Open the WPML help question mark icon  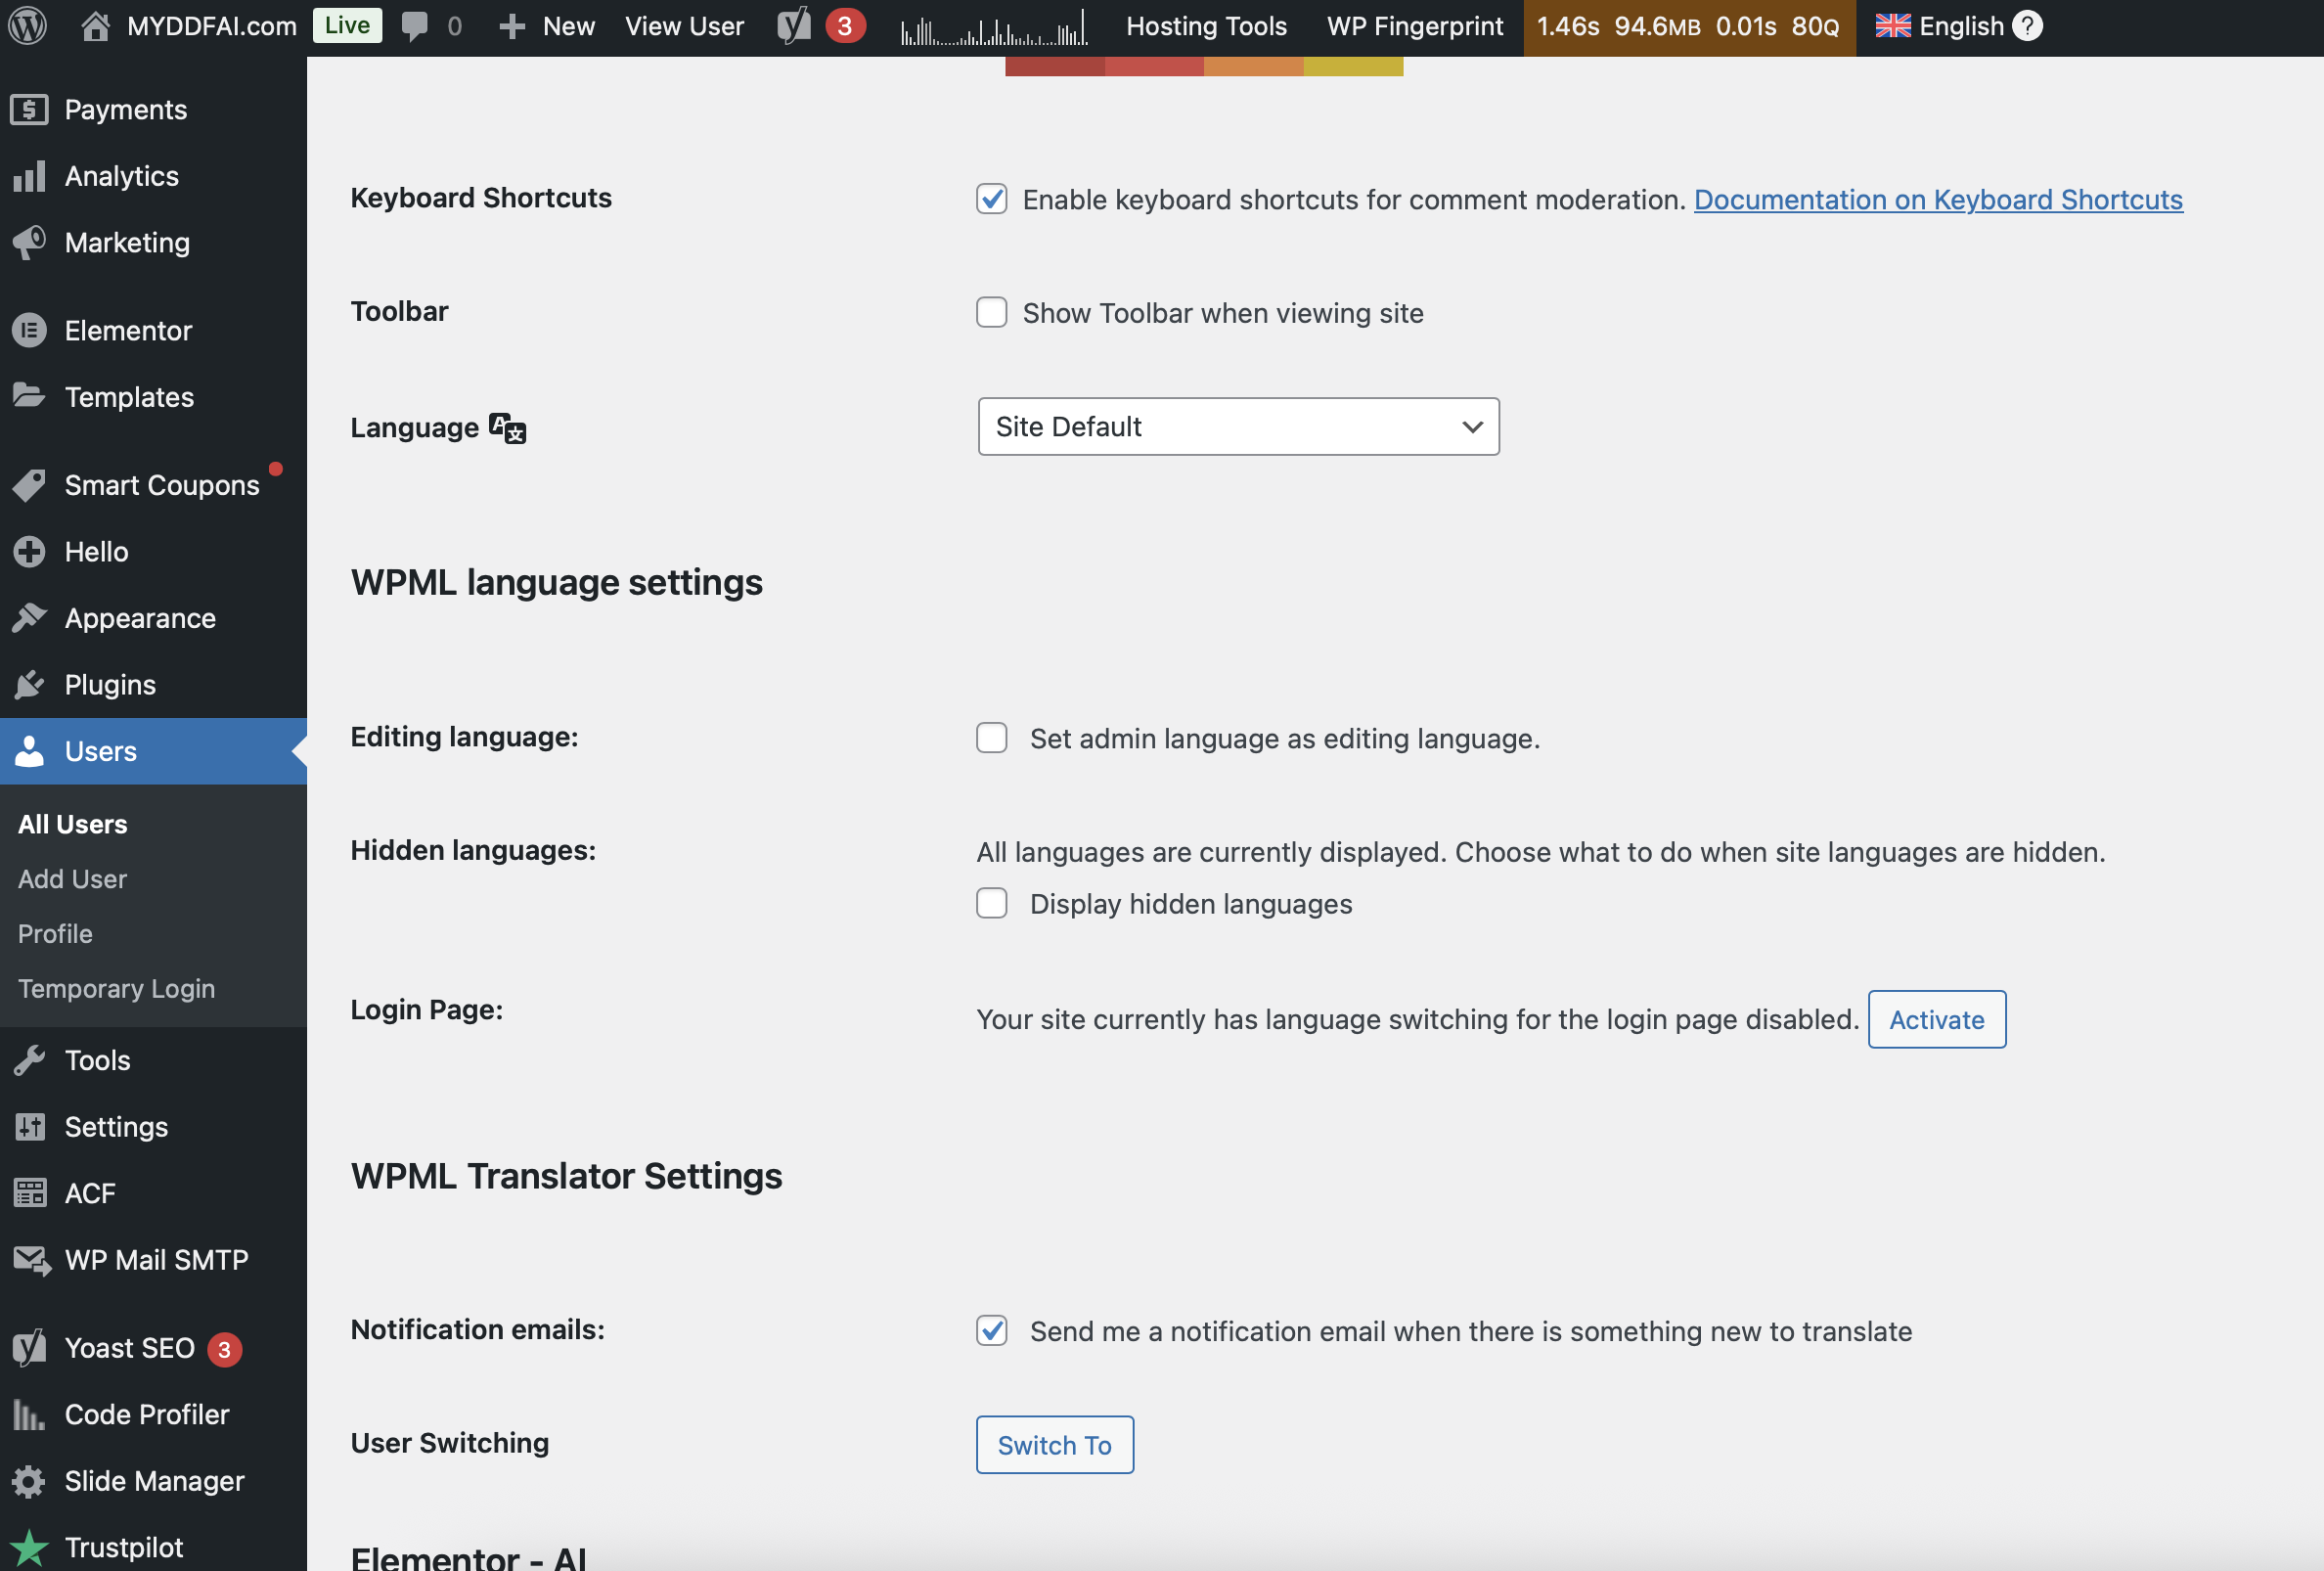[2027, 26]
